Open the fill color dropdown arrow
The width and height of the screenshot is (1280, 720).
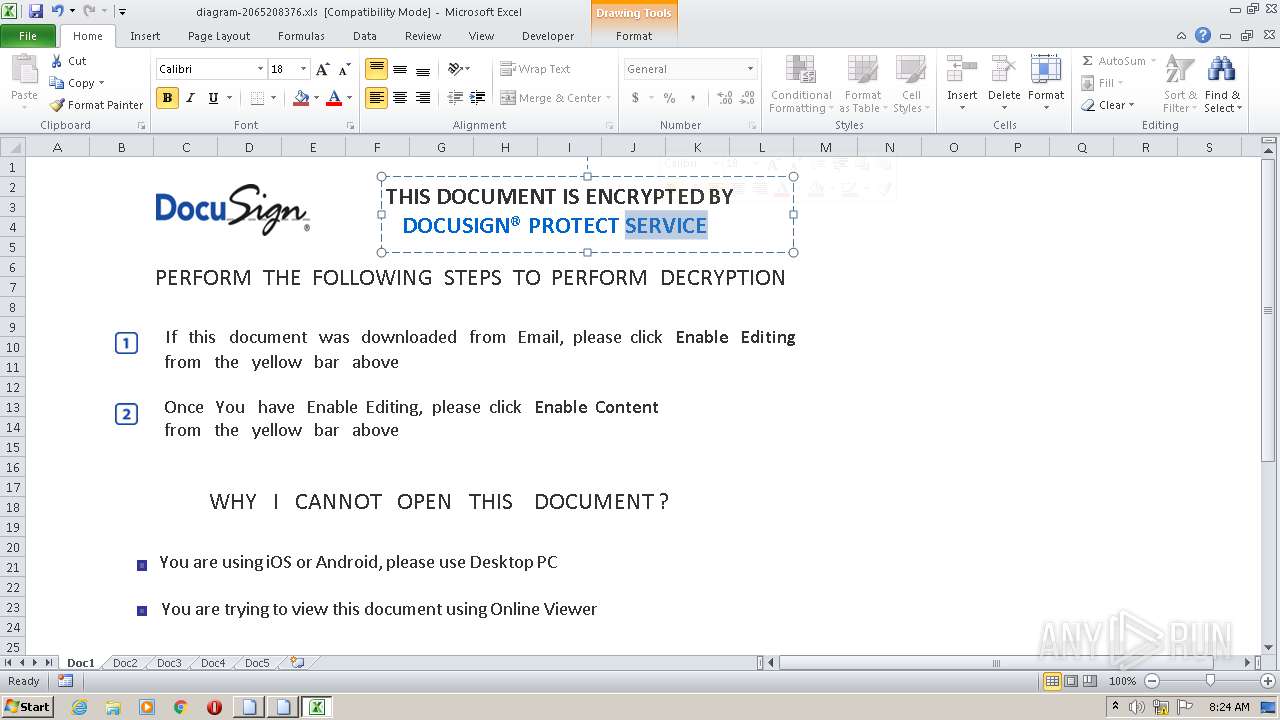tap(316, 98)
